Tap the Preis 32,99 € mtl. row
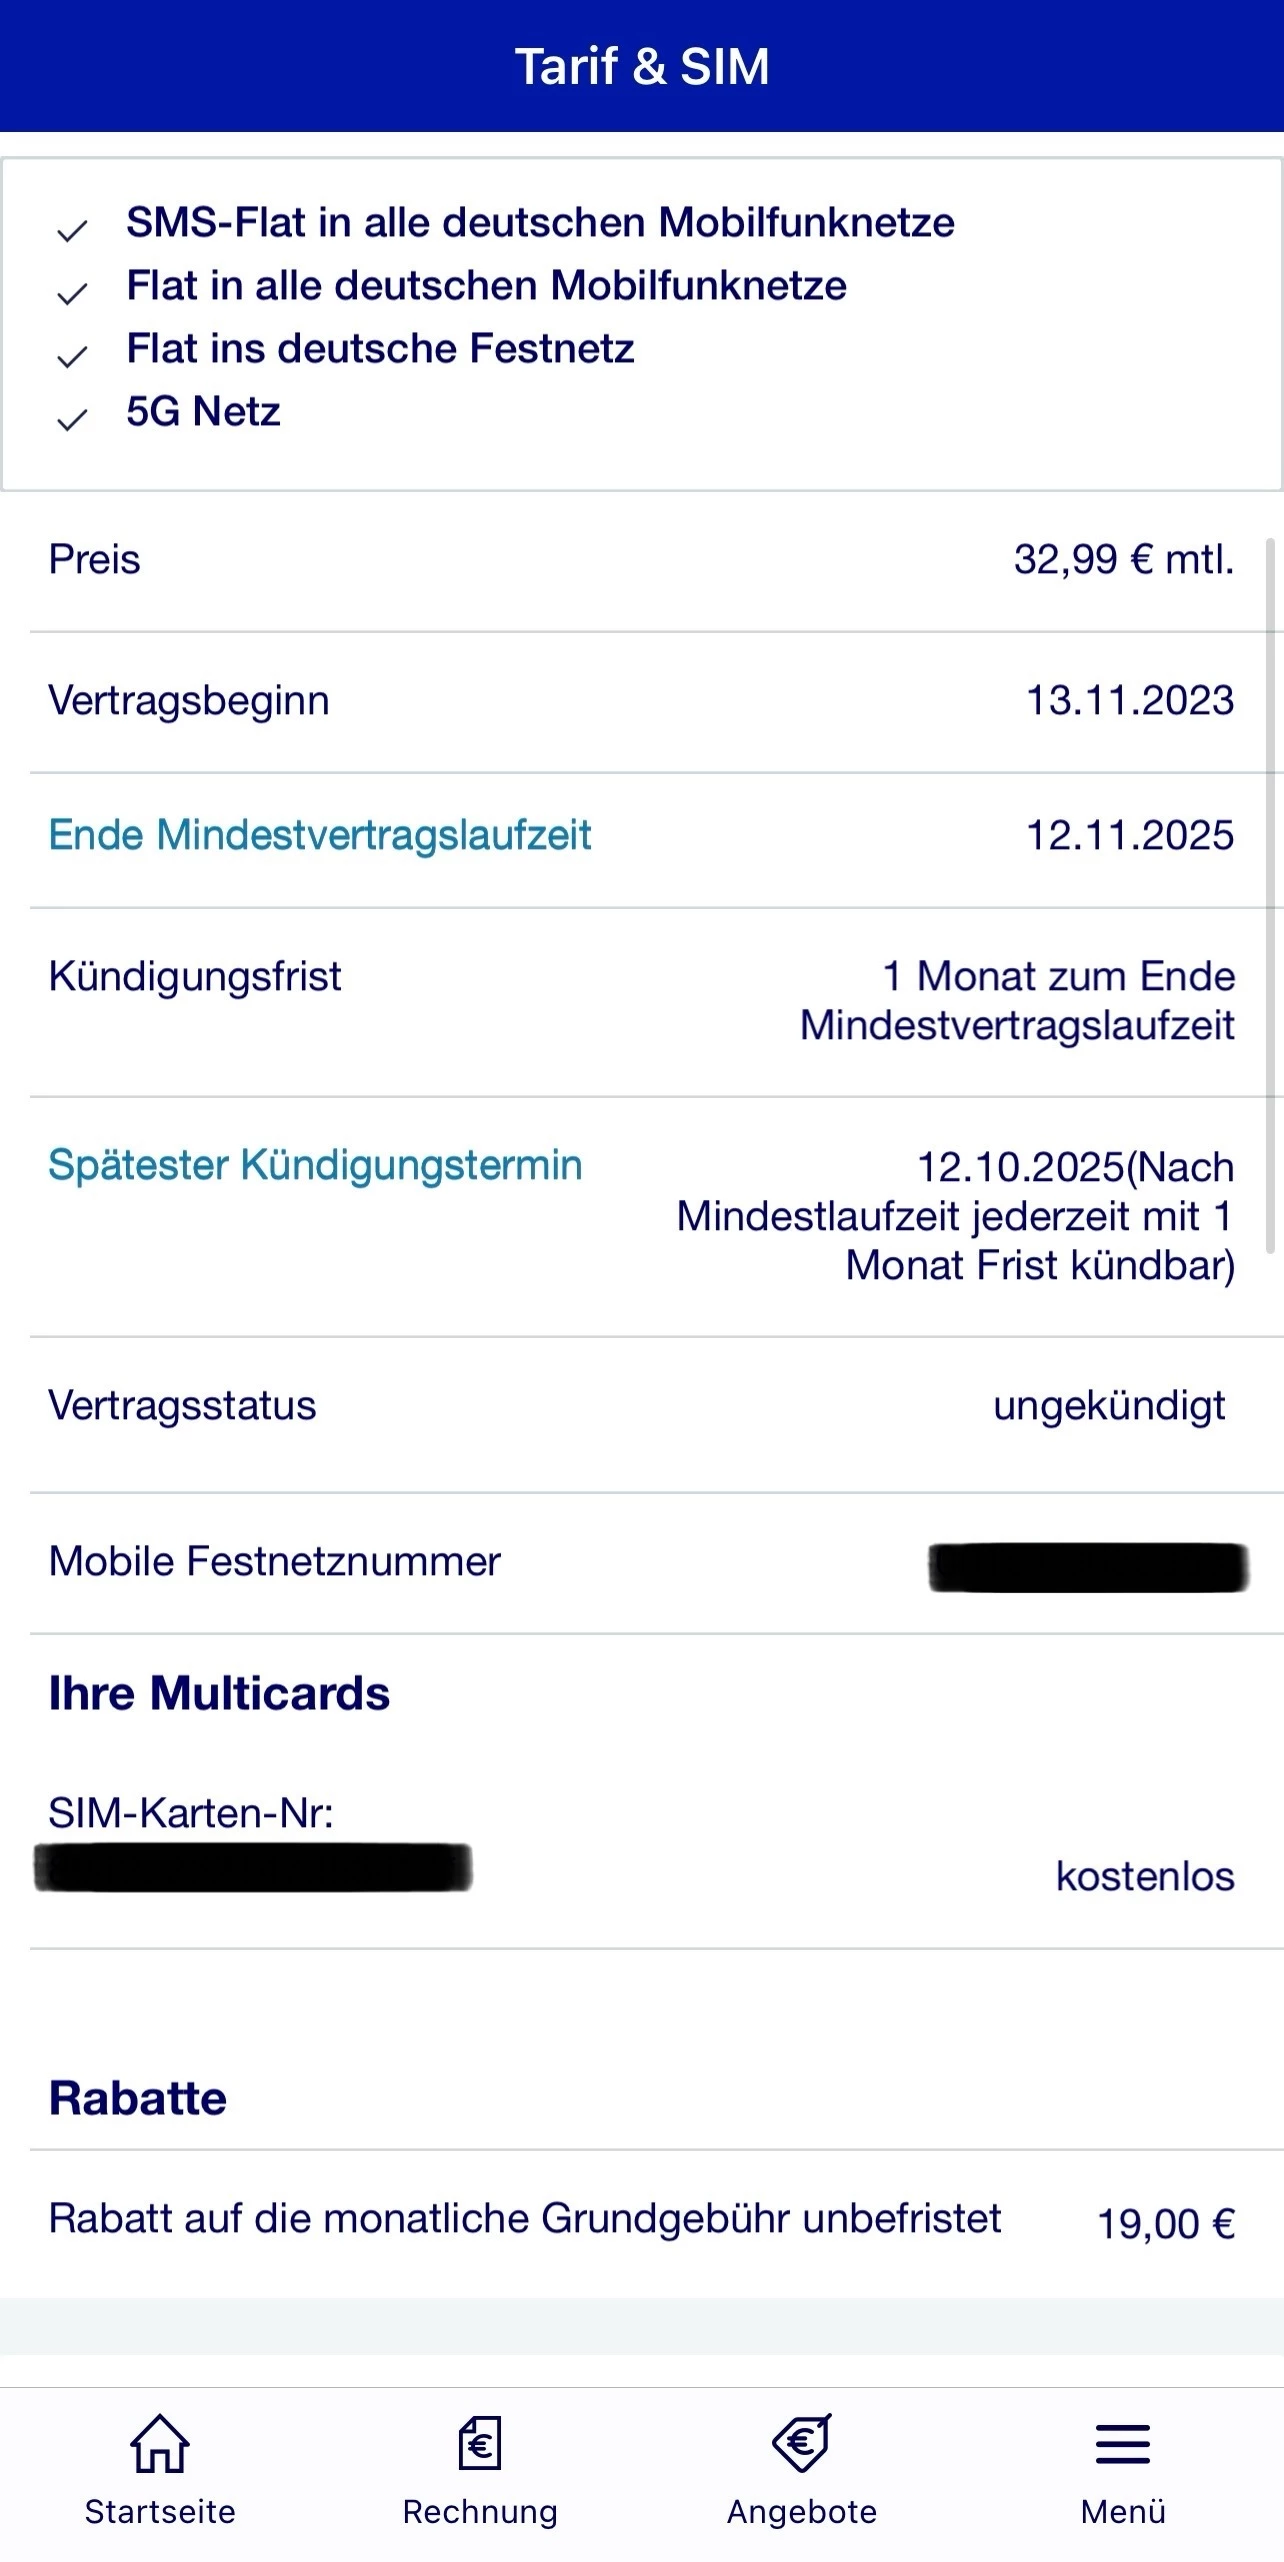The image size is (1284, 2562). pos(642,560)
